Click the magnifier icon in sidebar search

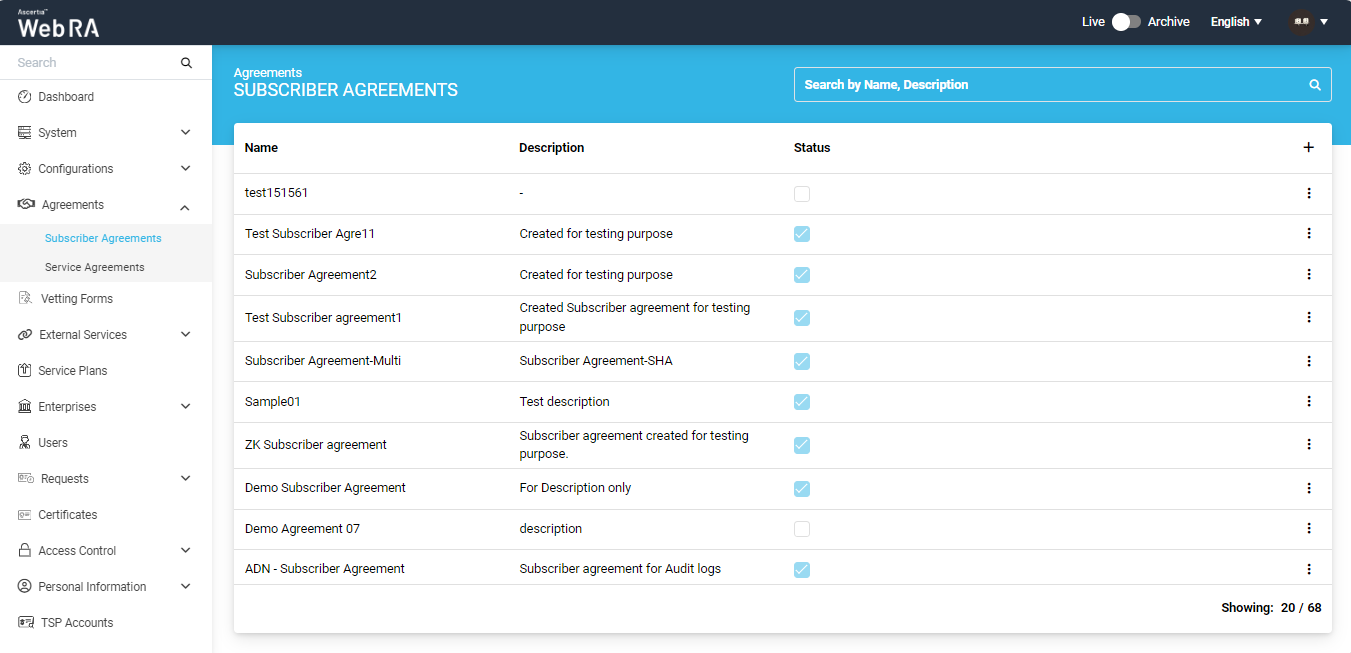(x=186, y=63)
